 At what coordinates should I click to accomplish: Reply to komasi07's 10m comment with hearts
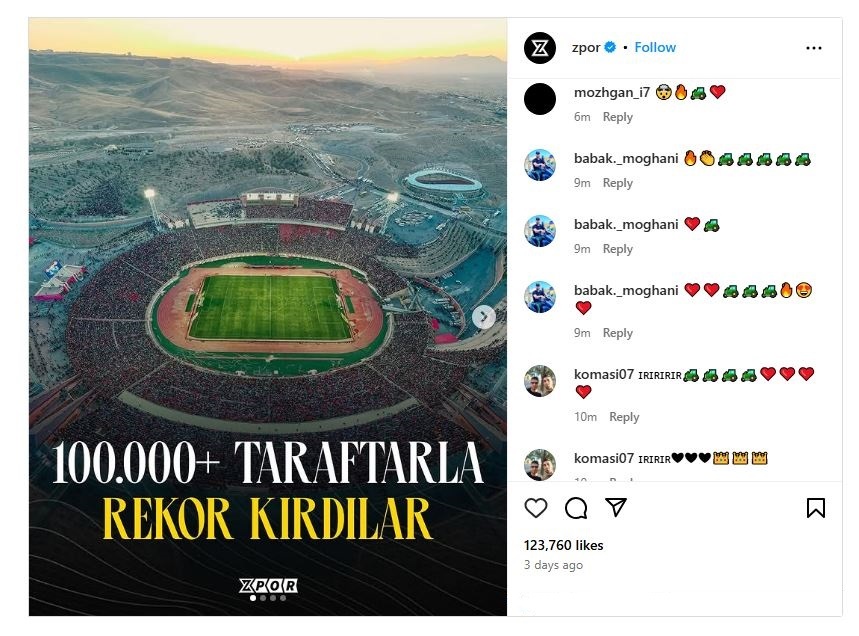pyautogui.click(x=624, y=417)
